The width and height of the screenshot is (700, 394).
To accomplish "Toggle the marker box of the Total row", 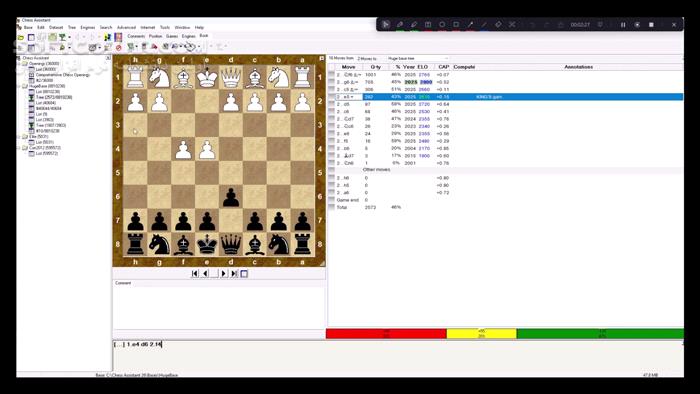I will tap(331, 207).
